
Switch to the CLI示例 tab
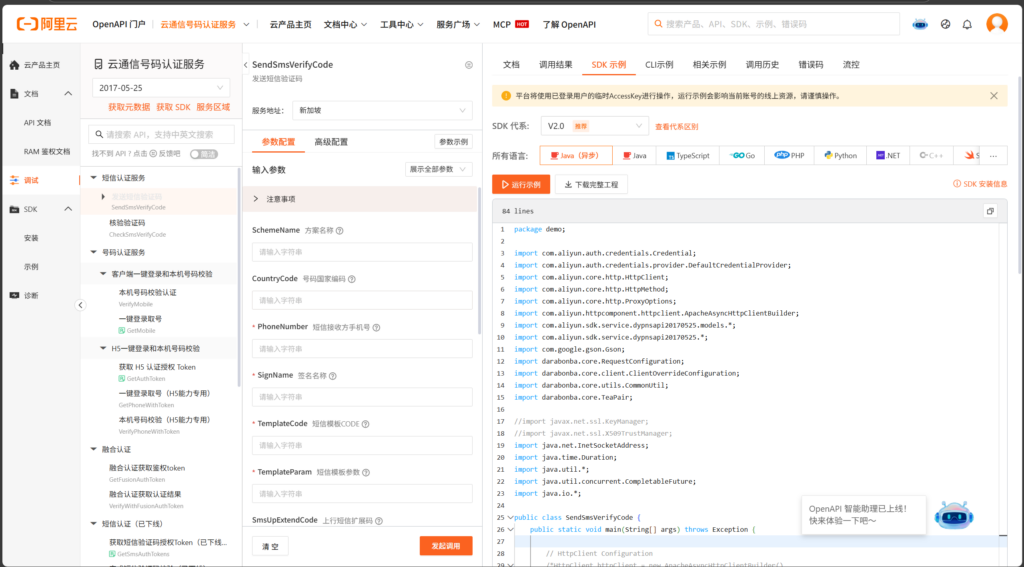click(x=661, y=64)
